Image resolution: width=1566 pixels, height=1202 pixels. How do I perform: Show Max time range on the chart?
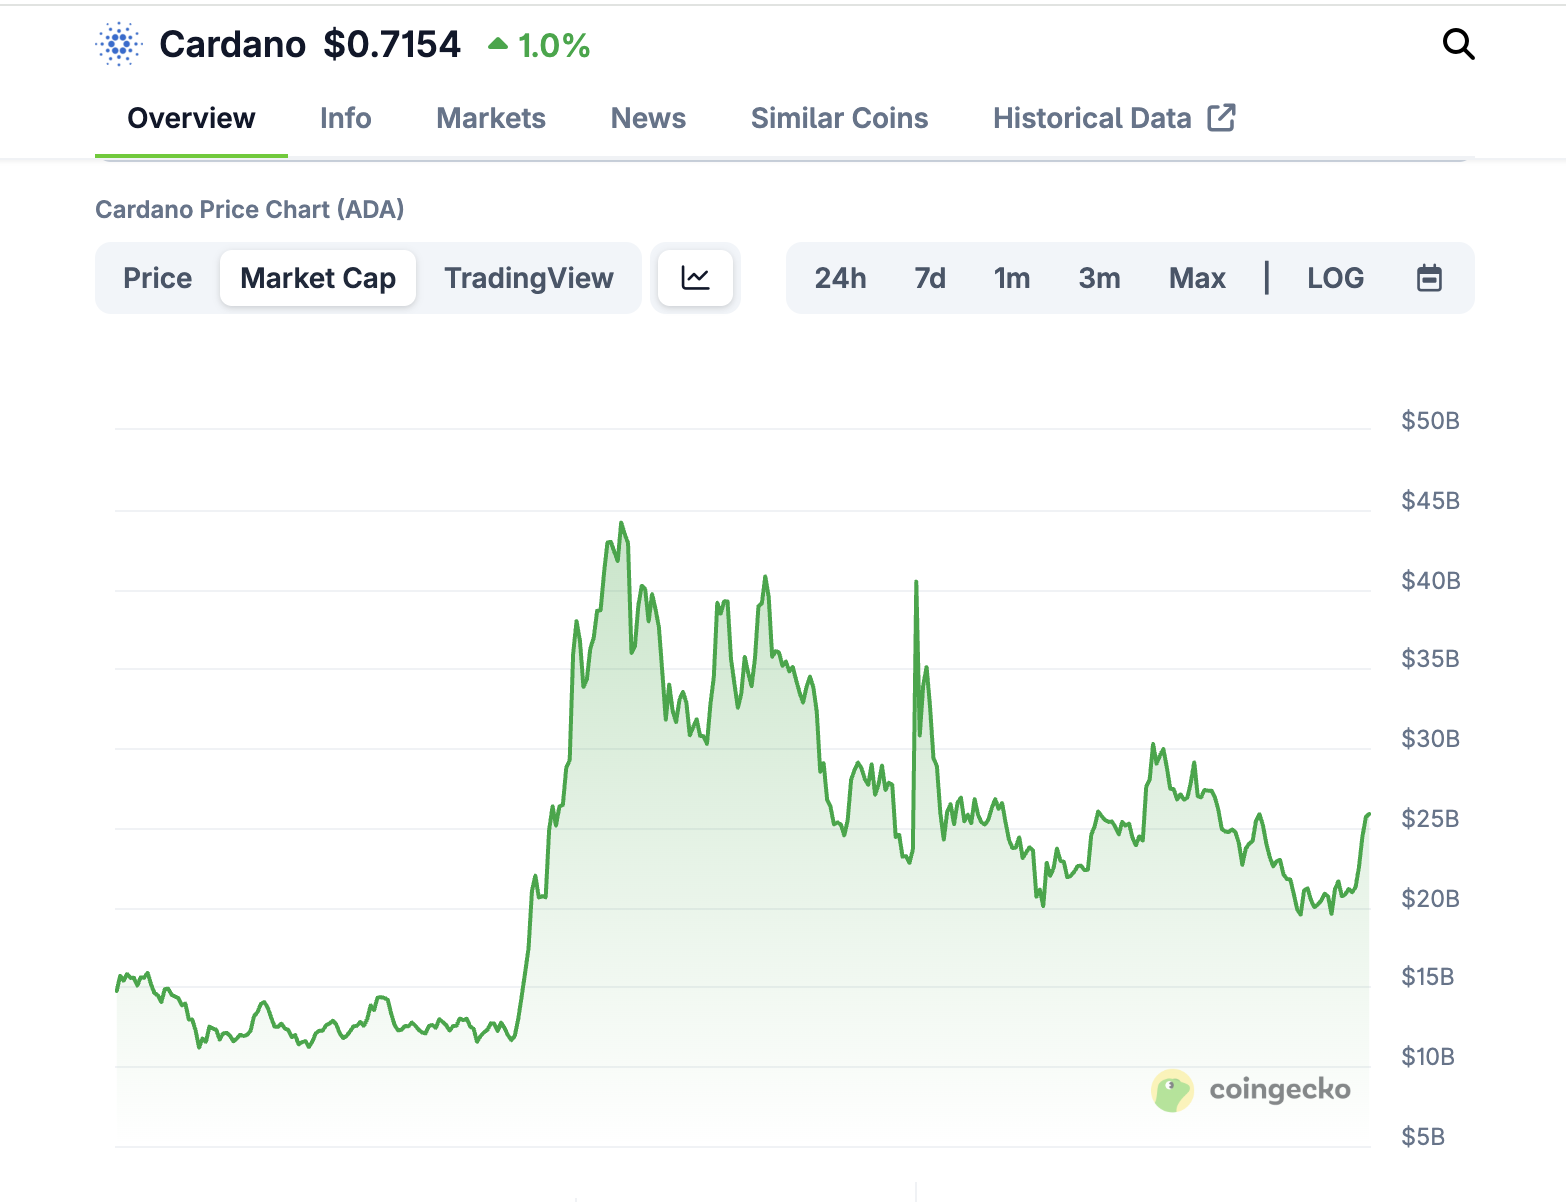click(1197, 278)
